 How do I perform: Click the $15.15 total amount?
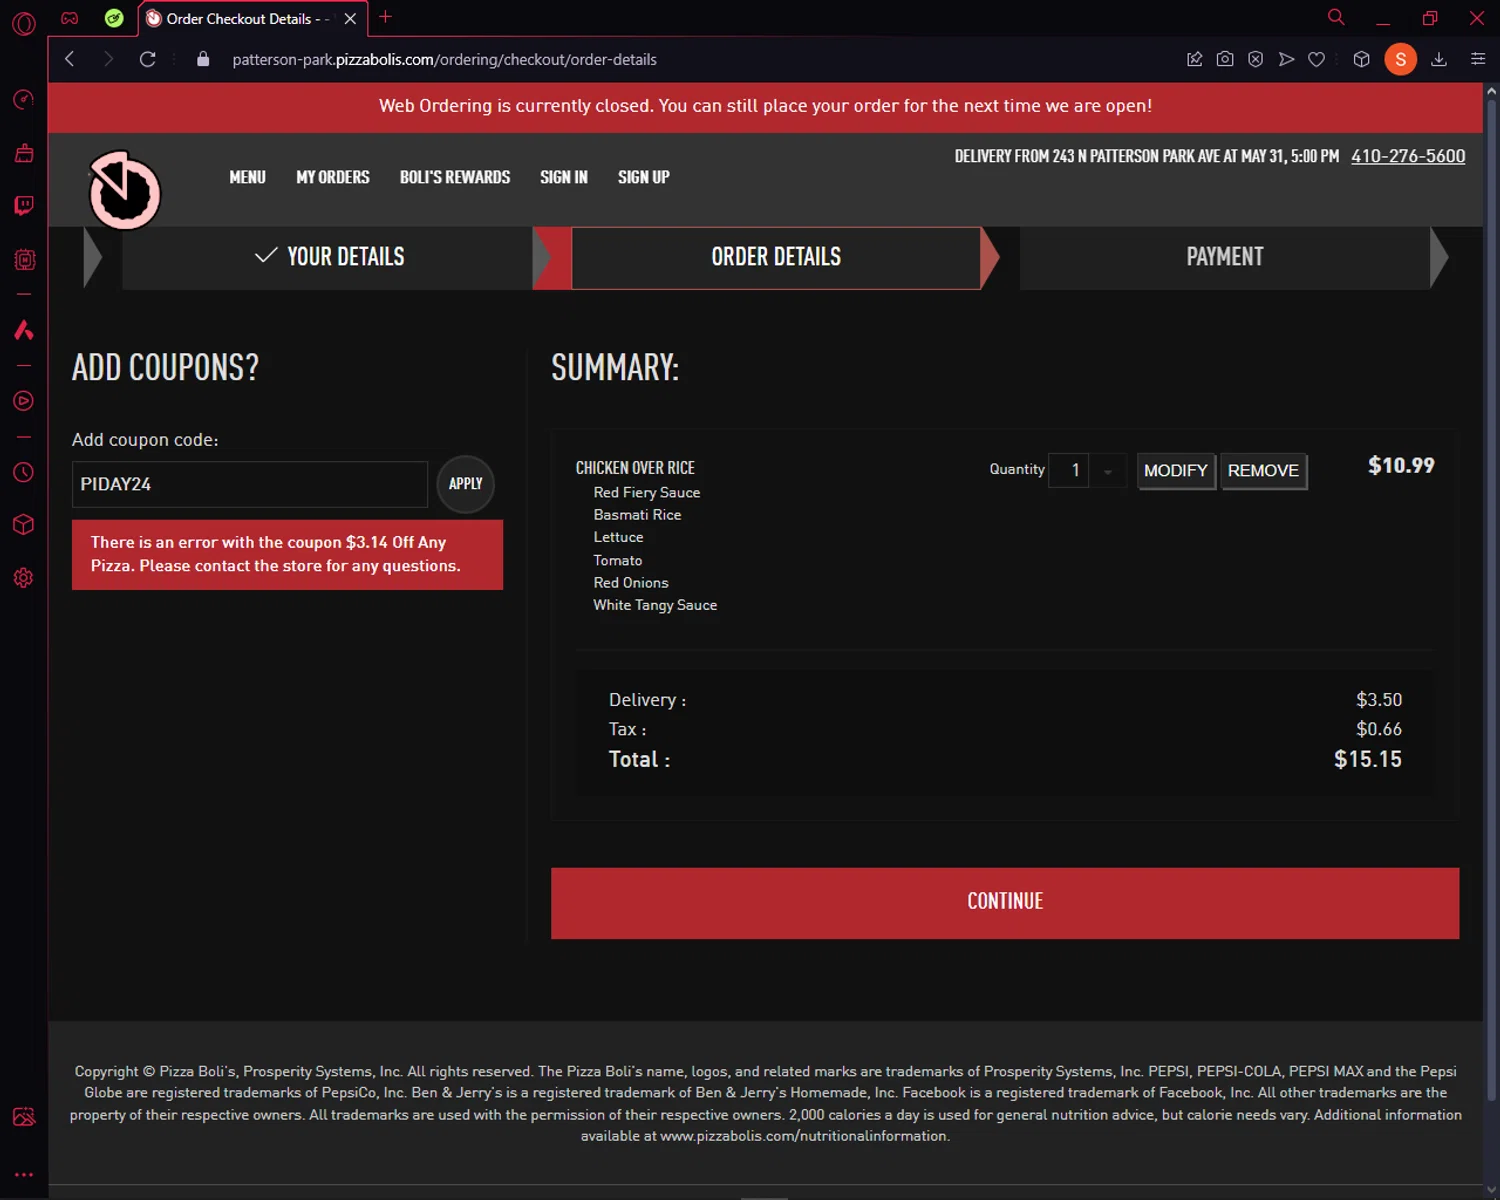(x=1368, y=759)
